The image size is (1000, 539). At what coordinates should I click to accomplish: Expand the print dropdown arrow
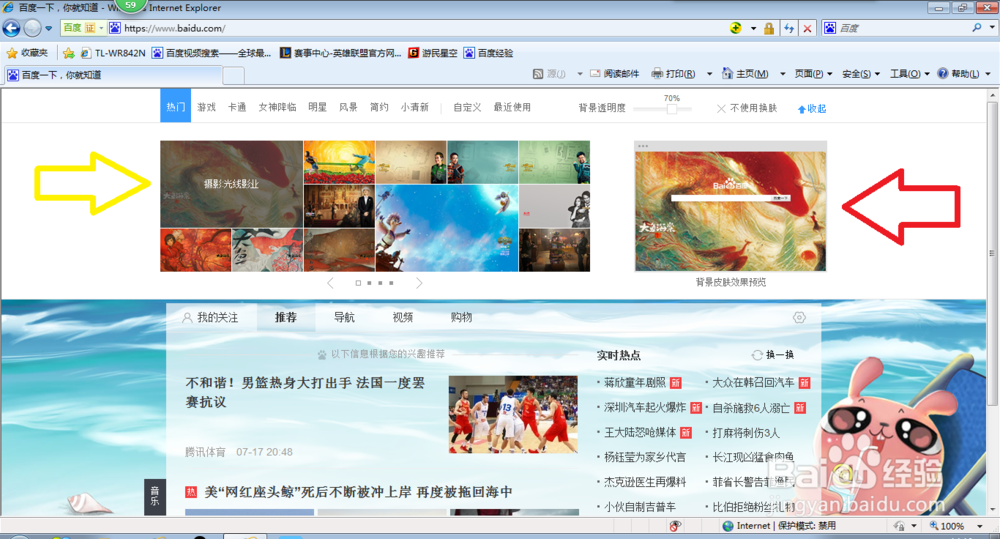click(709, 74)
